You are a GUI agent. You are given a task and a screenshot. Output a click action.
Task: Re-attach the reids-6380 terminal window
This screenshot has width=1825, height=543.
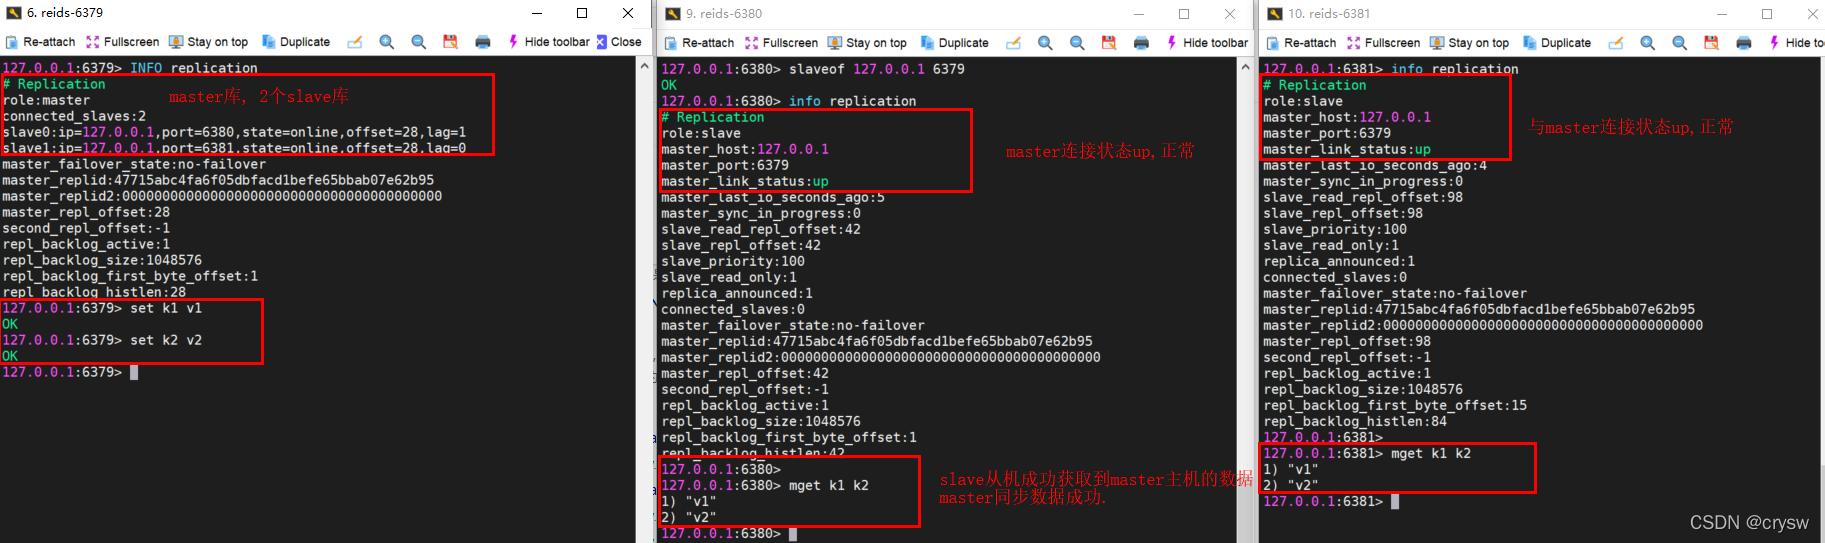699,43
